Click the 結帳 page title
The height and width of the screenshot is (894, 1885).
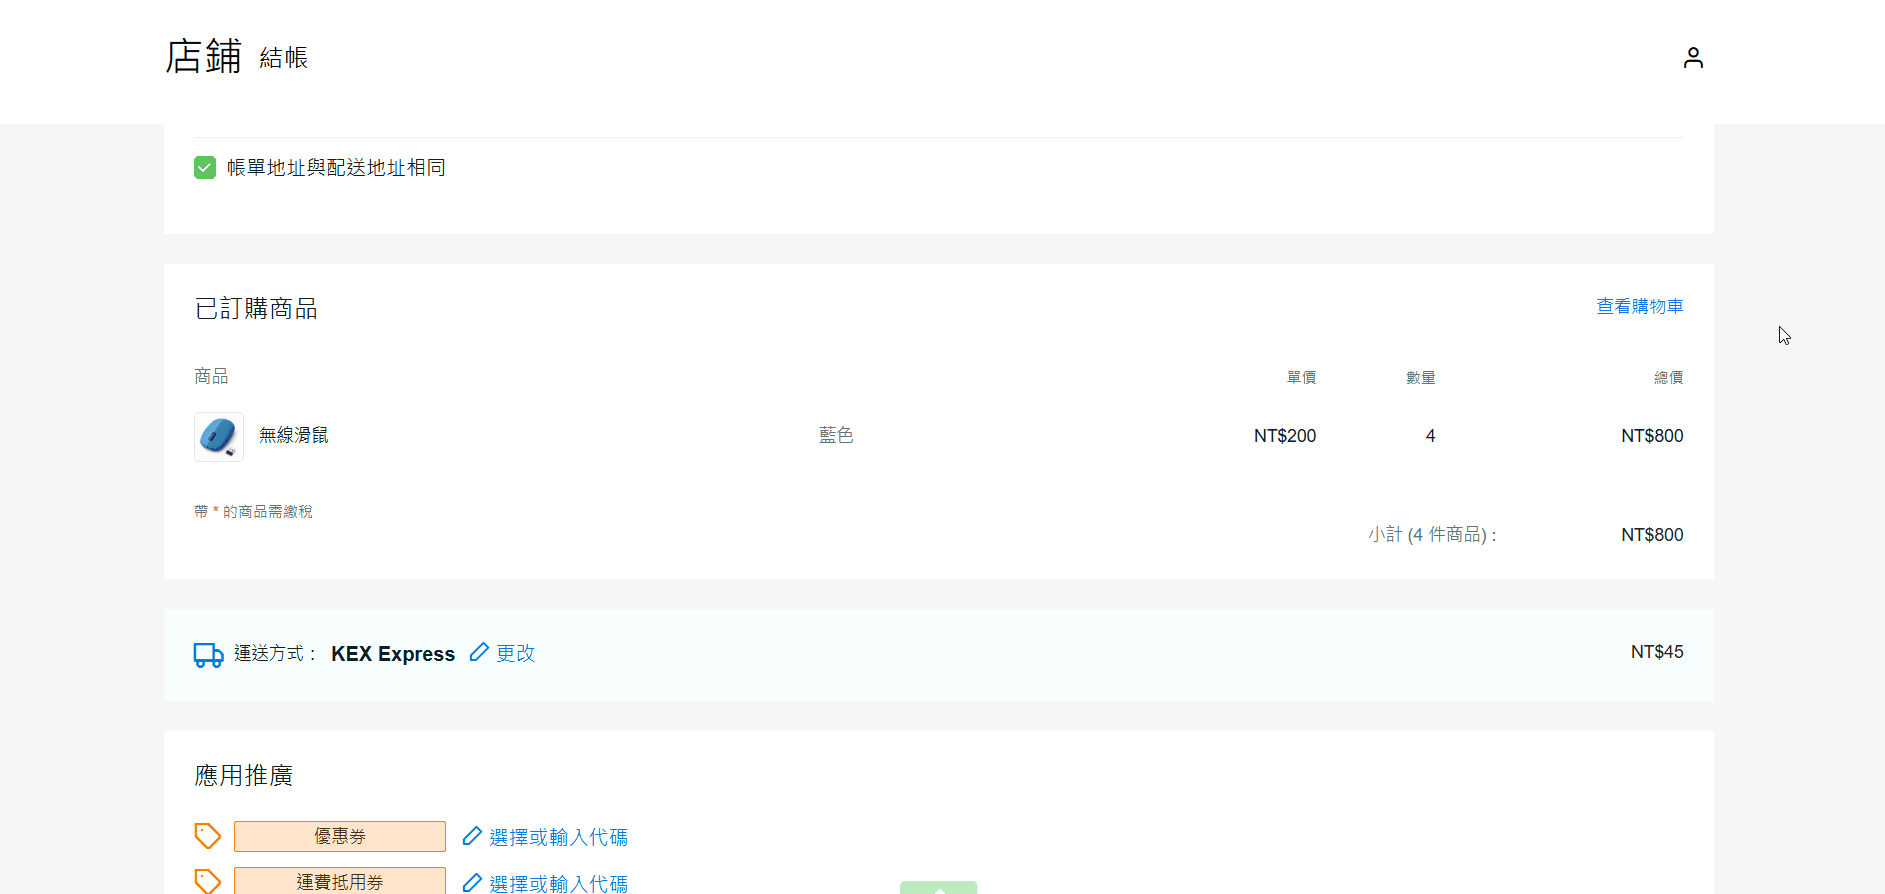click(x=284, y=58)
